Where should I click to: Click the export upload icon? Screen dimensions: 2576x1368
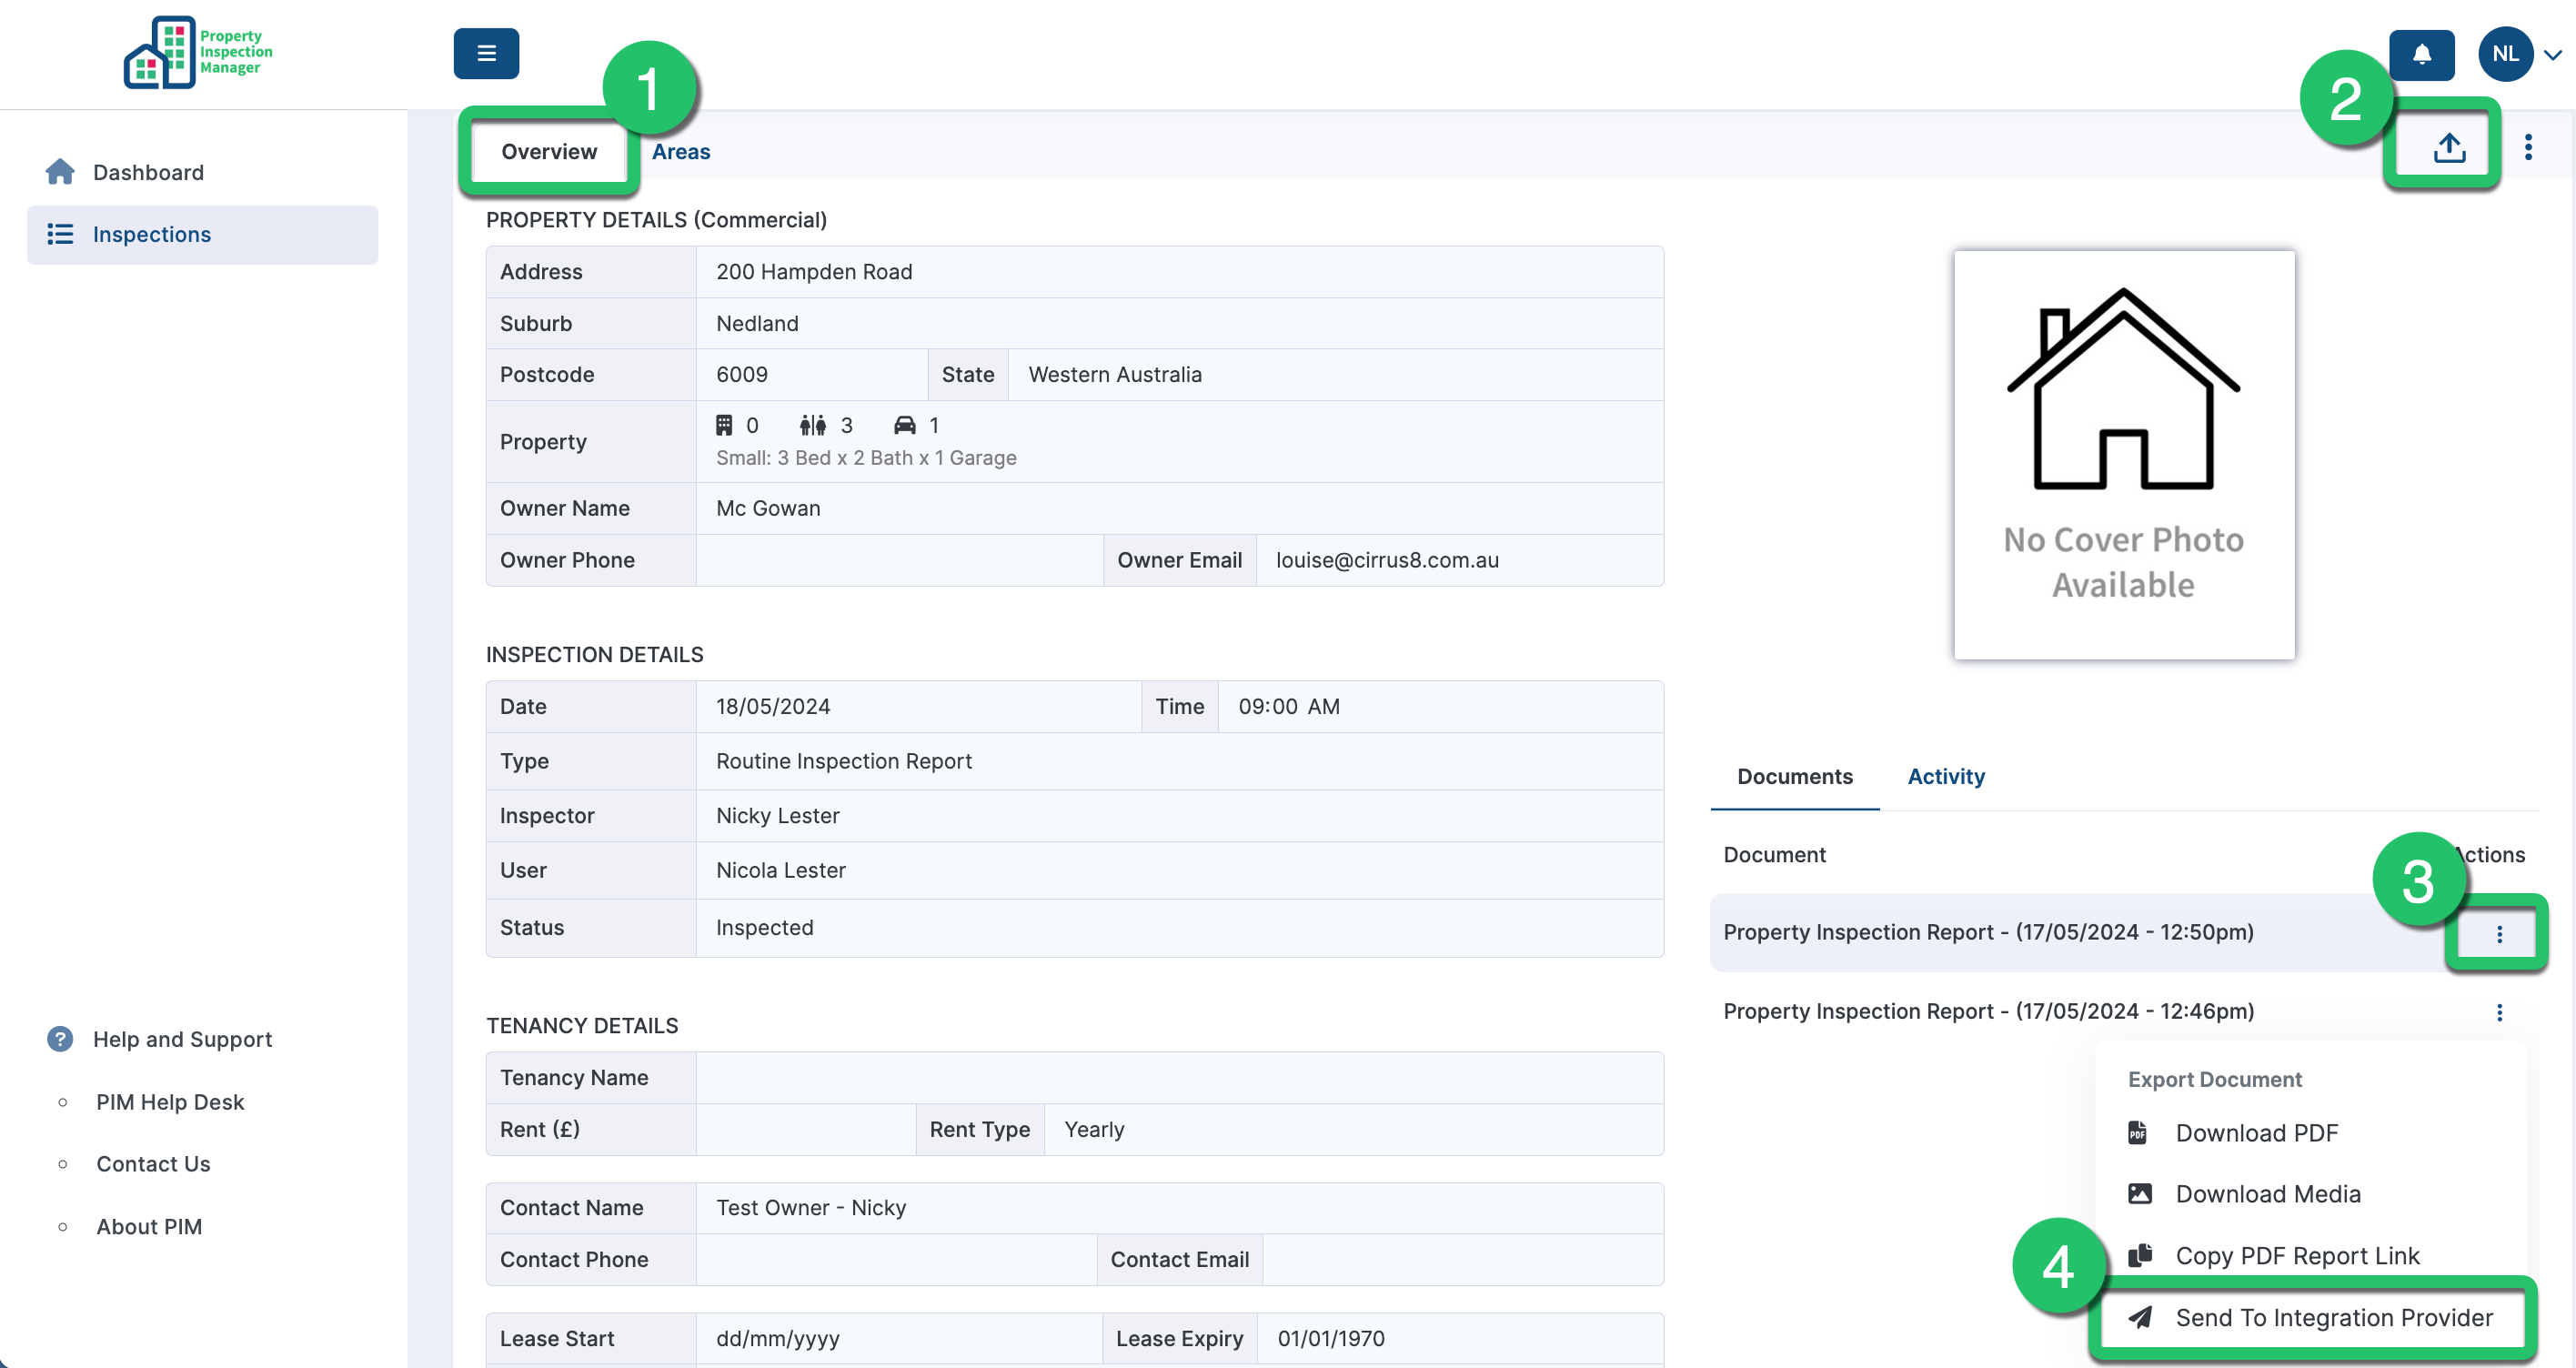(2449, 148)
